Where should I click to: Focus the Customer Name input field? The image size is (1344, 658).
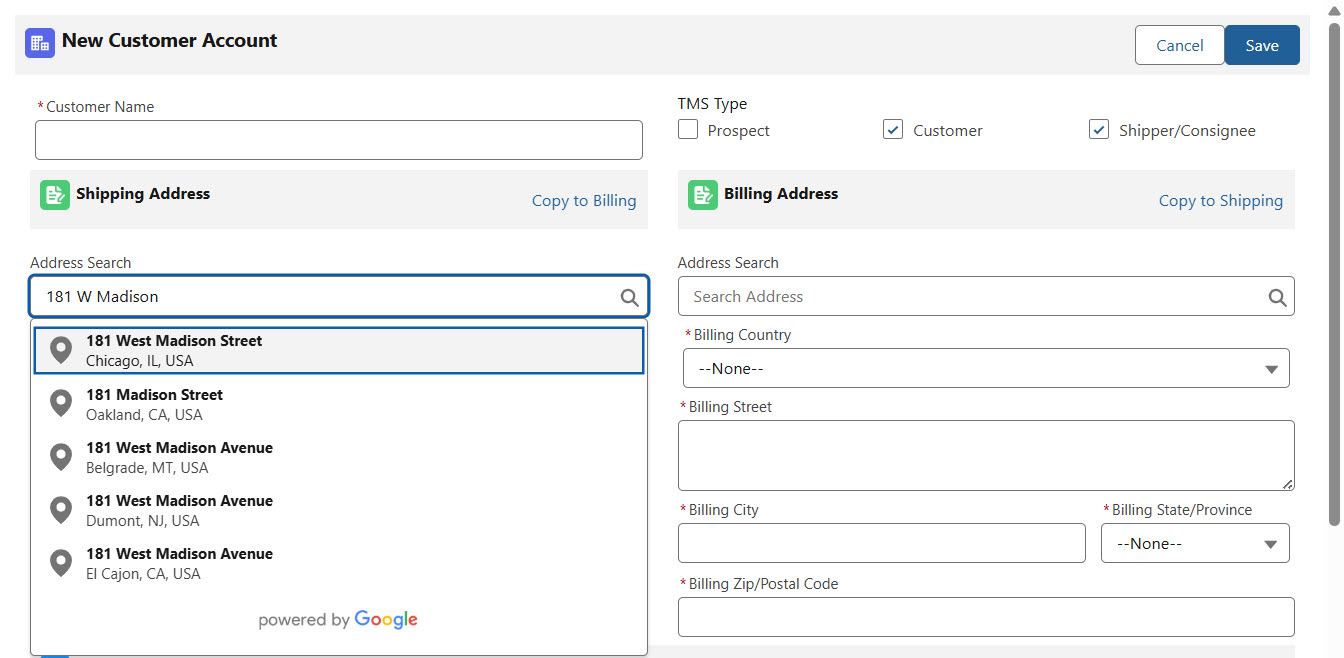coord(339,140)
